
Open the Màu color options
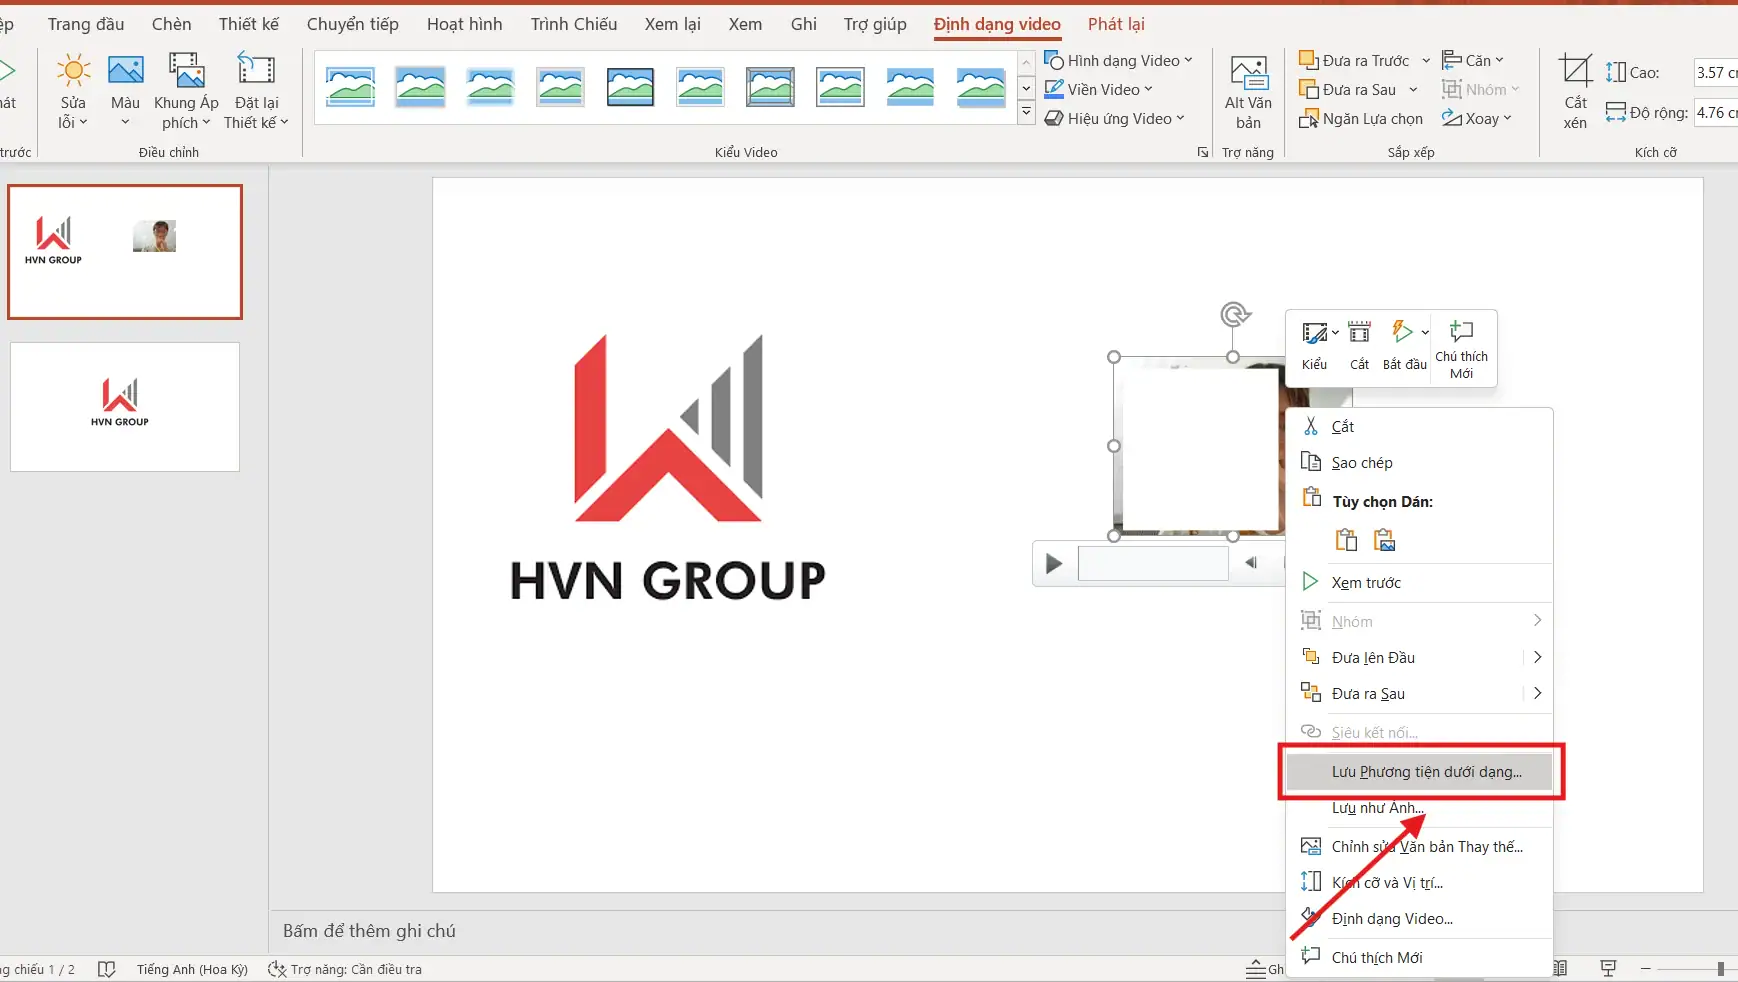click(x=125, y=92)
